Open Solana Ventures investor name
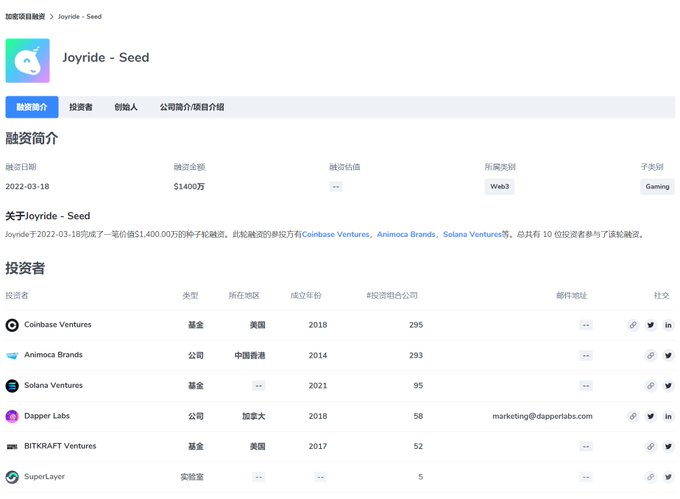 [53, 385]
